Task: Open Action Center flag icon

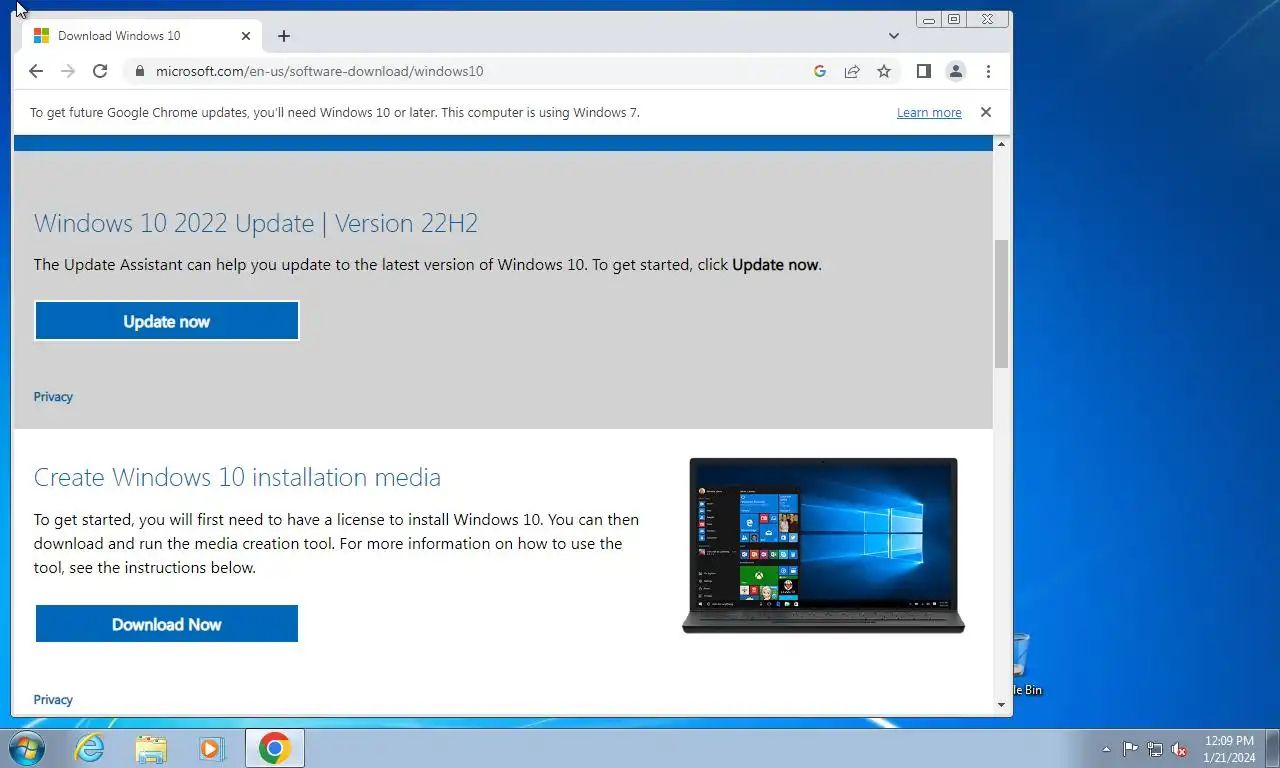Action: (1130, 749)
